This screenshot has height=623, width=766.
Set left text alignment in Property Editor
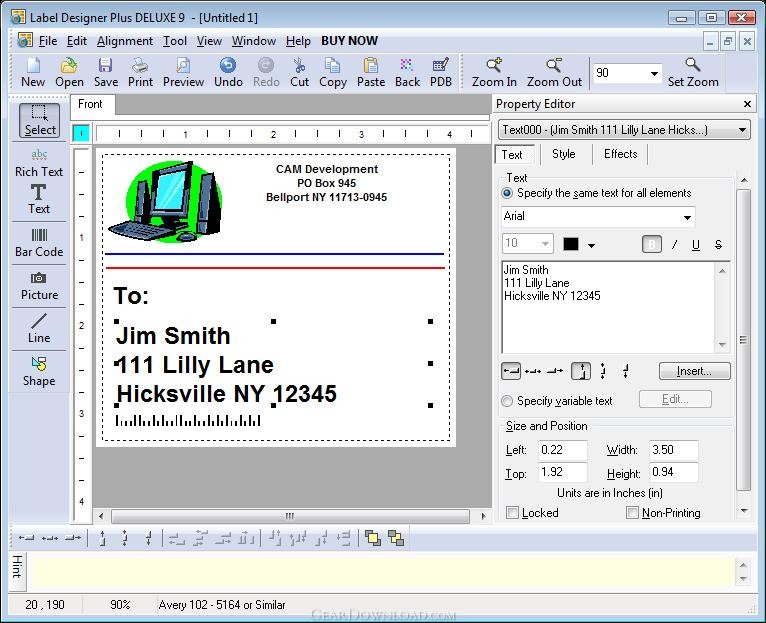(511, 371)
